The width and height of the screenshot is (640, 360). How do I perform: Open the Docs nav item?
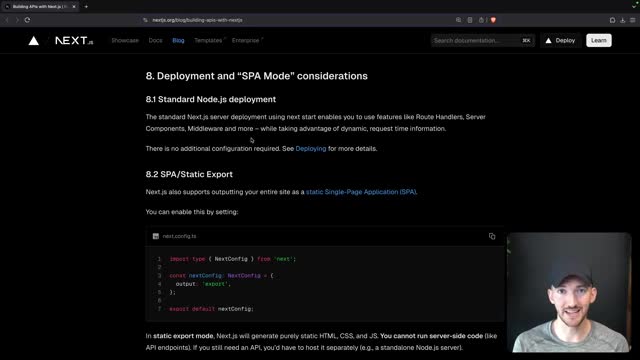155,40
